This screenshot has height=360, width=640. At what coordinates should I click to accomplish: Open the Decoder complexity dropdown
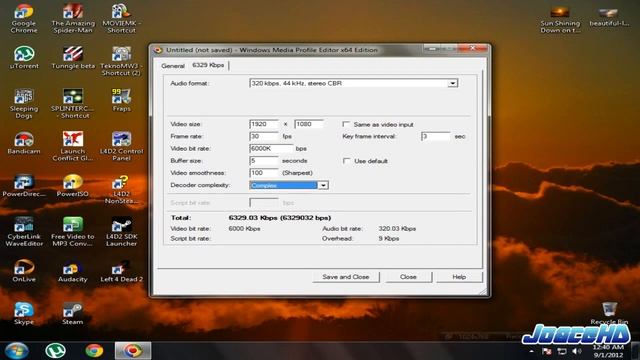[x=323, y=185]
